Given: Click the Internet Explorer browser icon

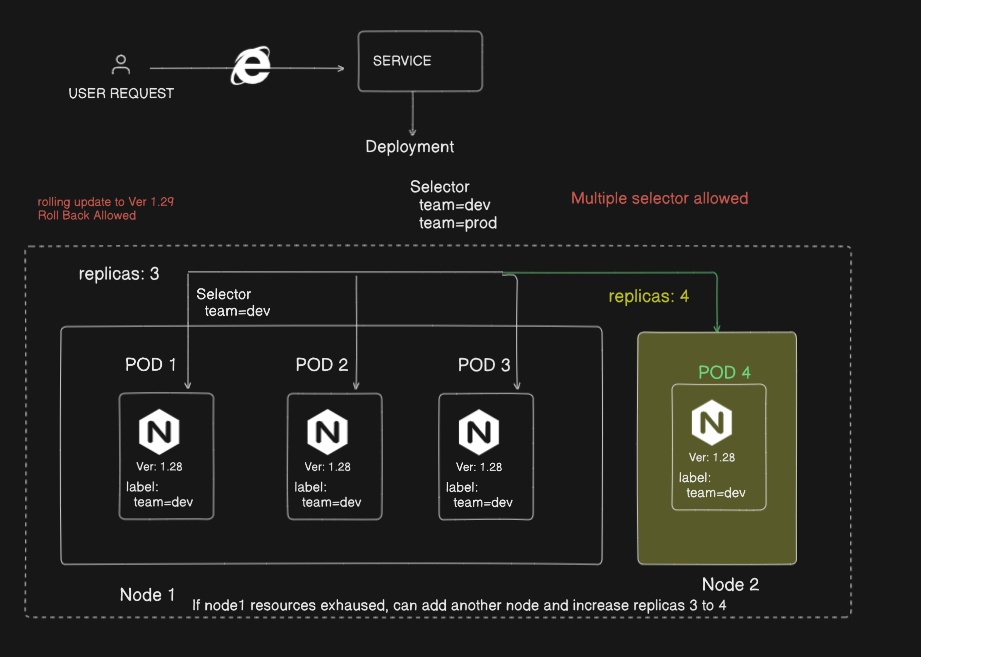Looking at the screenshot, I should tap(251, 67).
